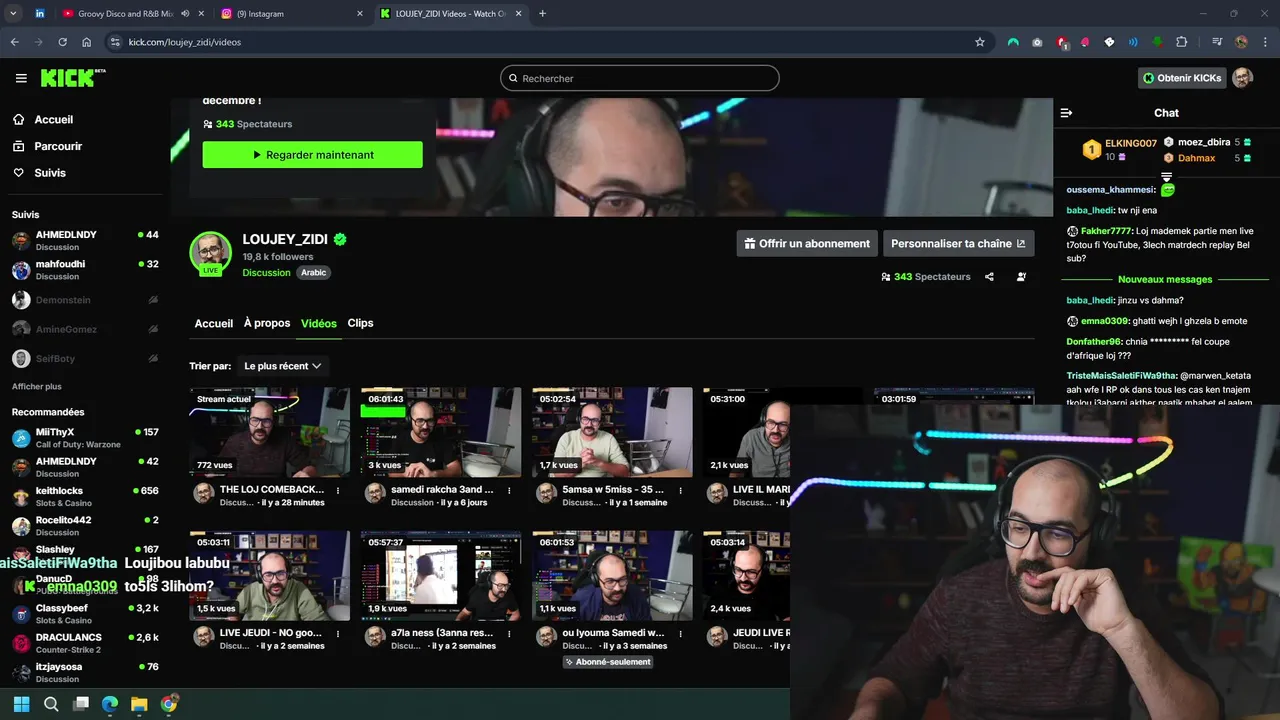
Task: Go to browser home page icon
Action: click(87, 42)
